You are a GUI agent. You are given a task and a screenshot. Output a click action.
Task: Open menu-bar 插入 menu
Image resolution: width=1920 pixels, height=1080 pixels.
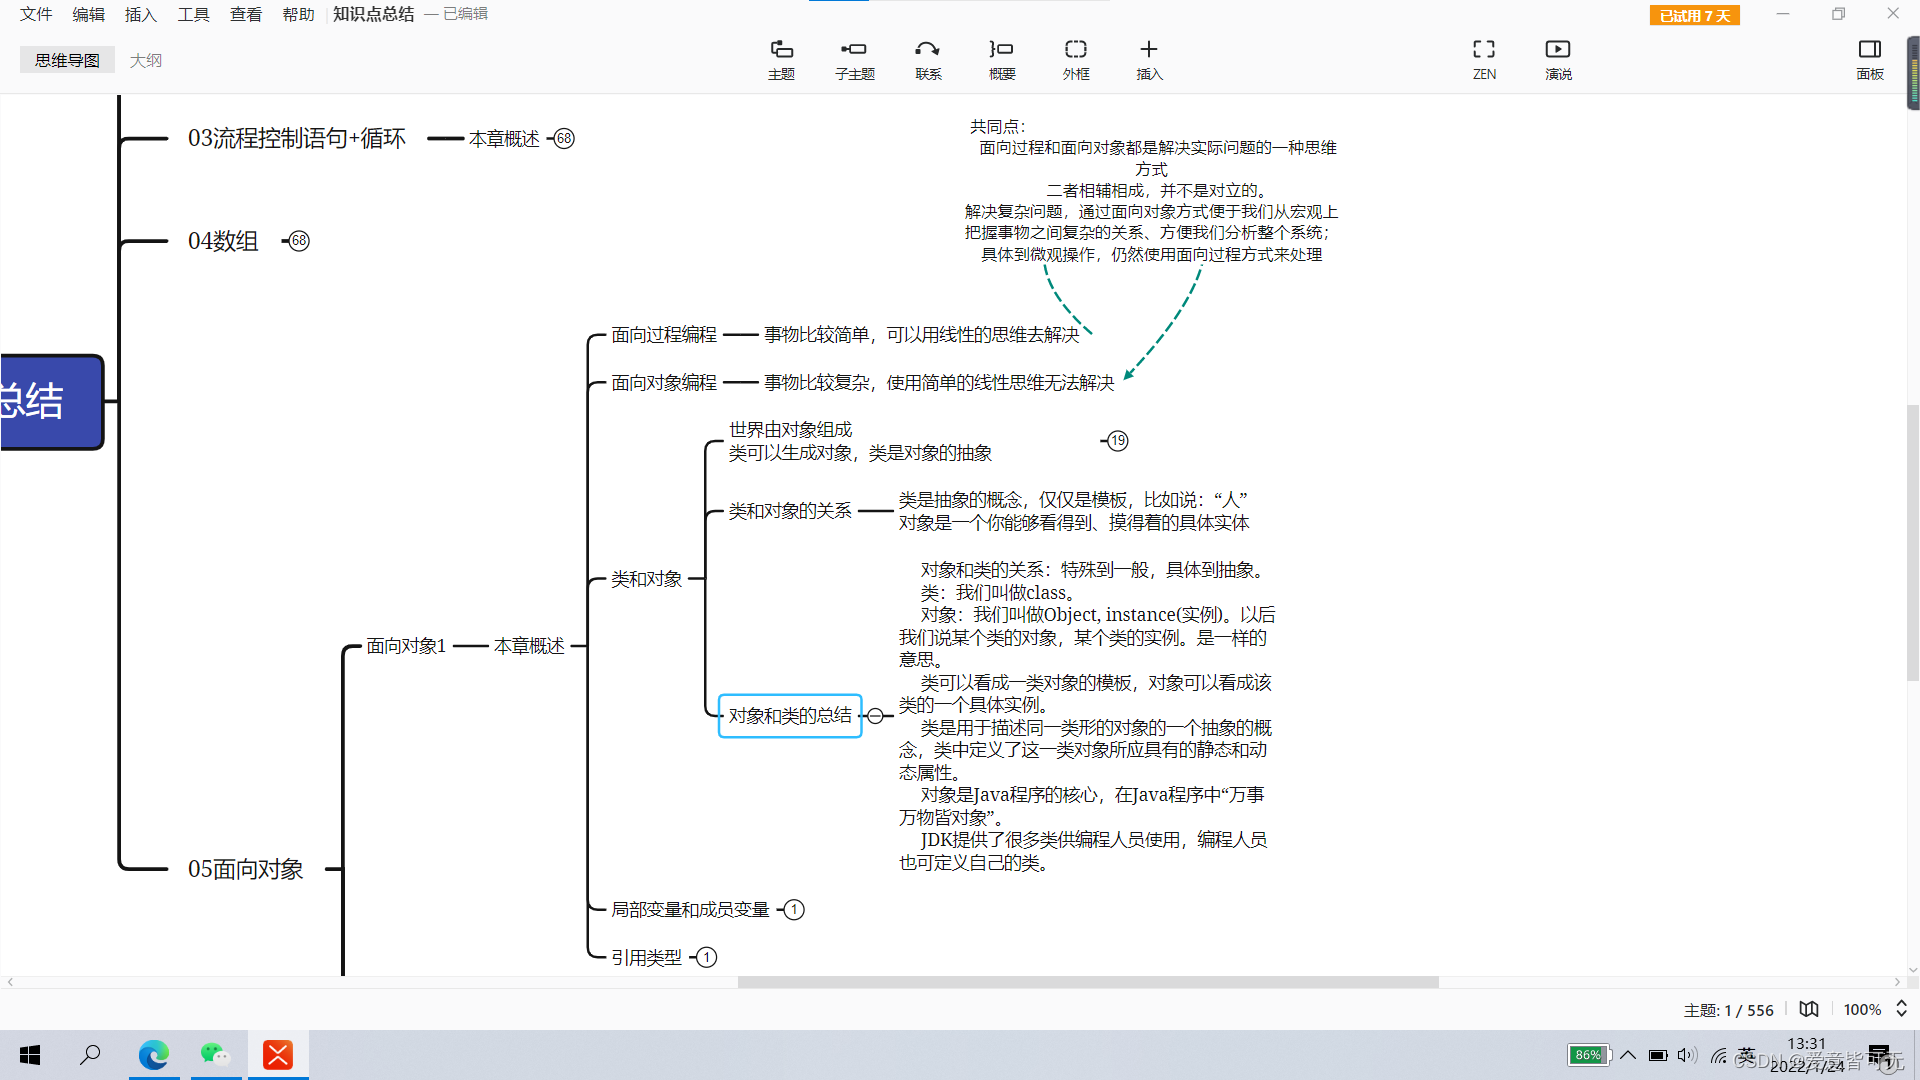pos(141,14)
